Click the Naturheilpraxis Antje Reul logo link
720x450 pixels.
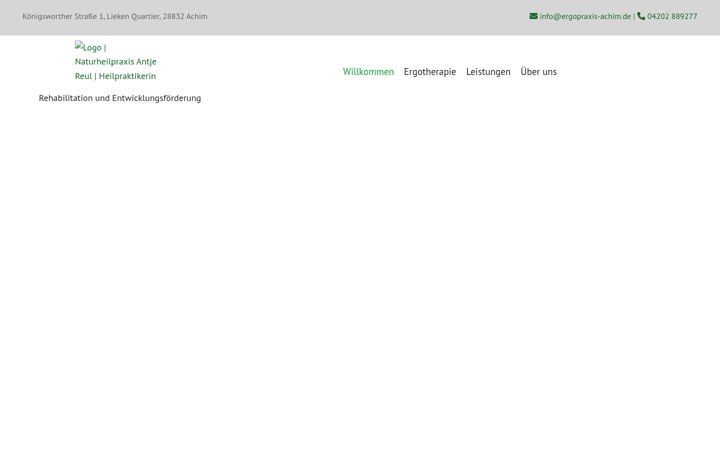coord(116,62)
